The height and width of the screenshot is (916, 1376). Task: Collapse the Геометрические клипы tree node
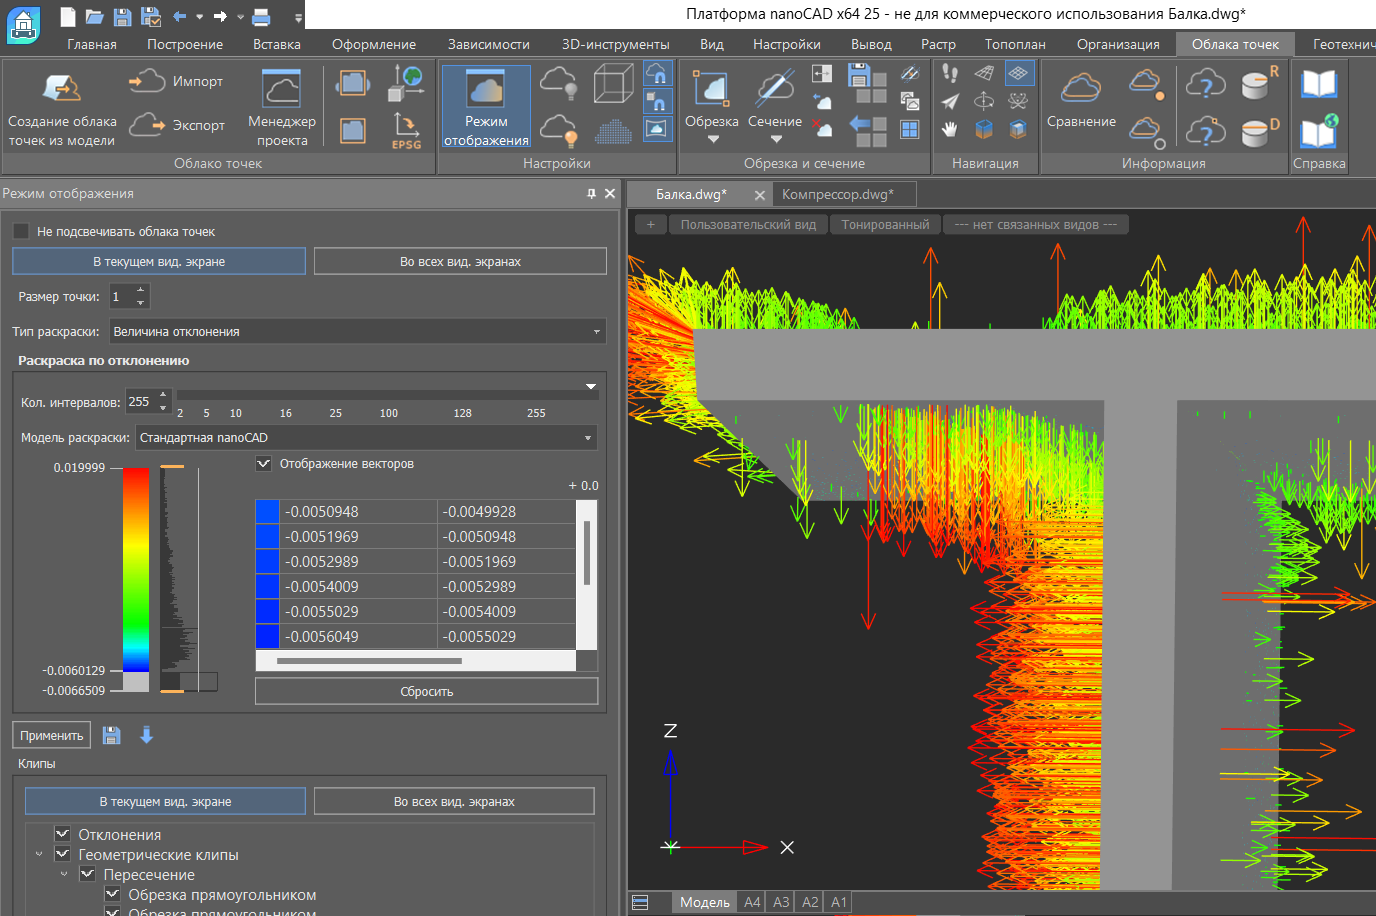[39, 855]
